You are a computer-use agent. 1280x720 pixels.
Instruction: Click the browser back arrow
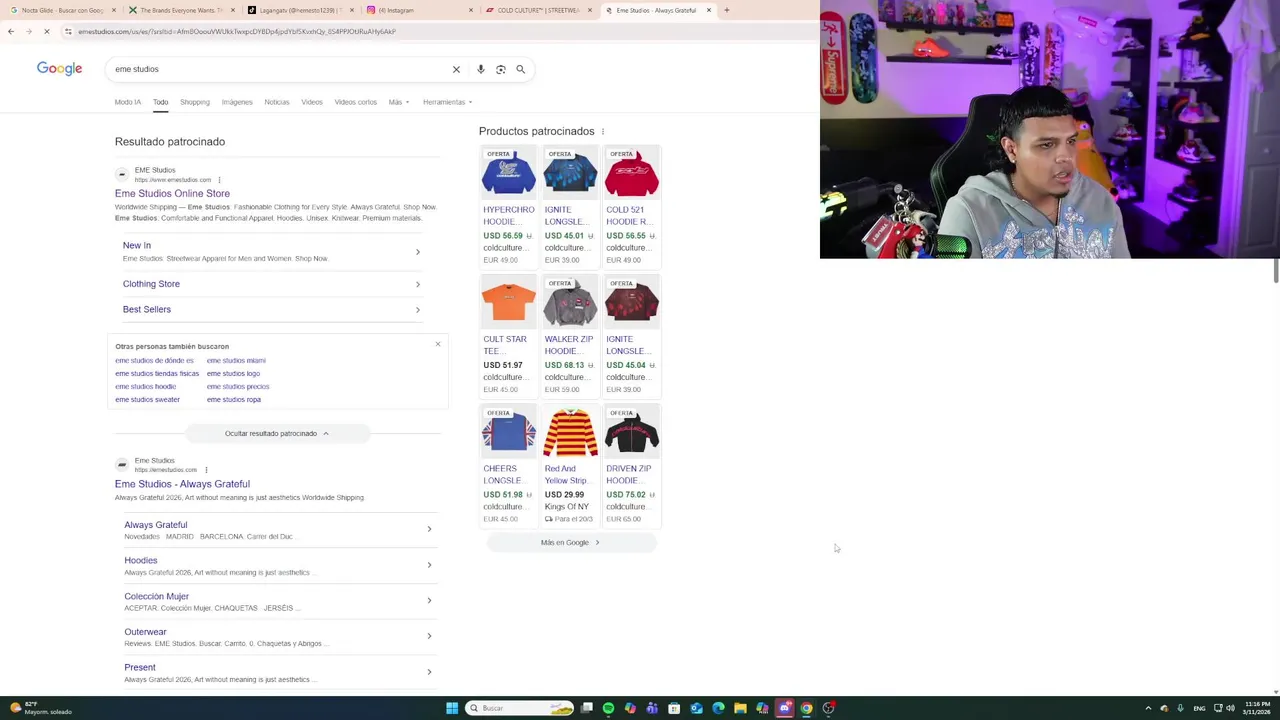pos(11,31)
